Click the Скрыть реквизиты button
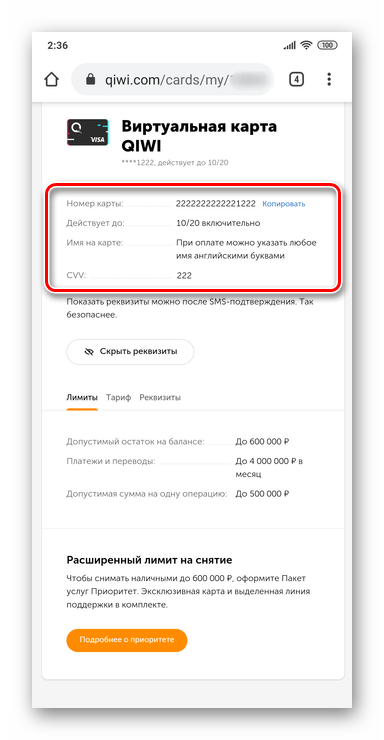The image size is (384, 740). [130, 352]
